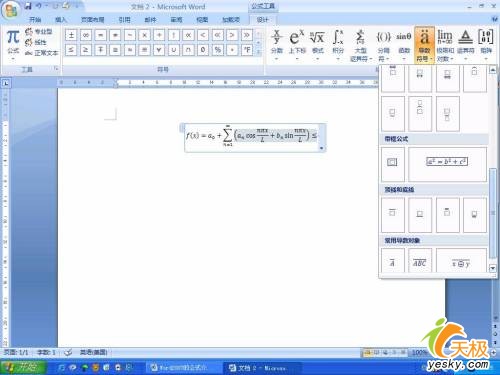Choose the empty boxed formula template

[393, 164]
